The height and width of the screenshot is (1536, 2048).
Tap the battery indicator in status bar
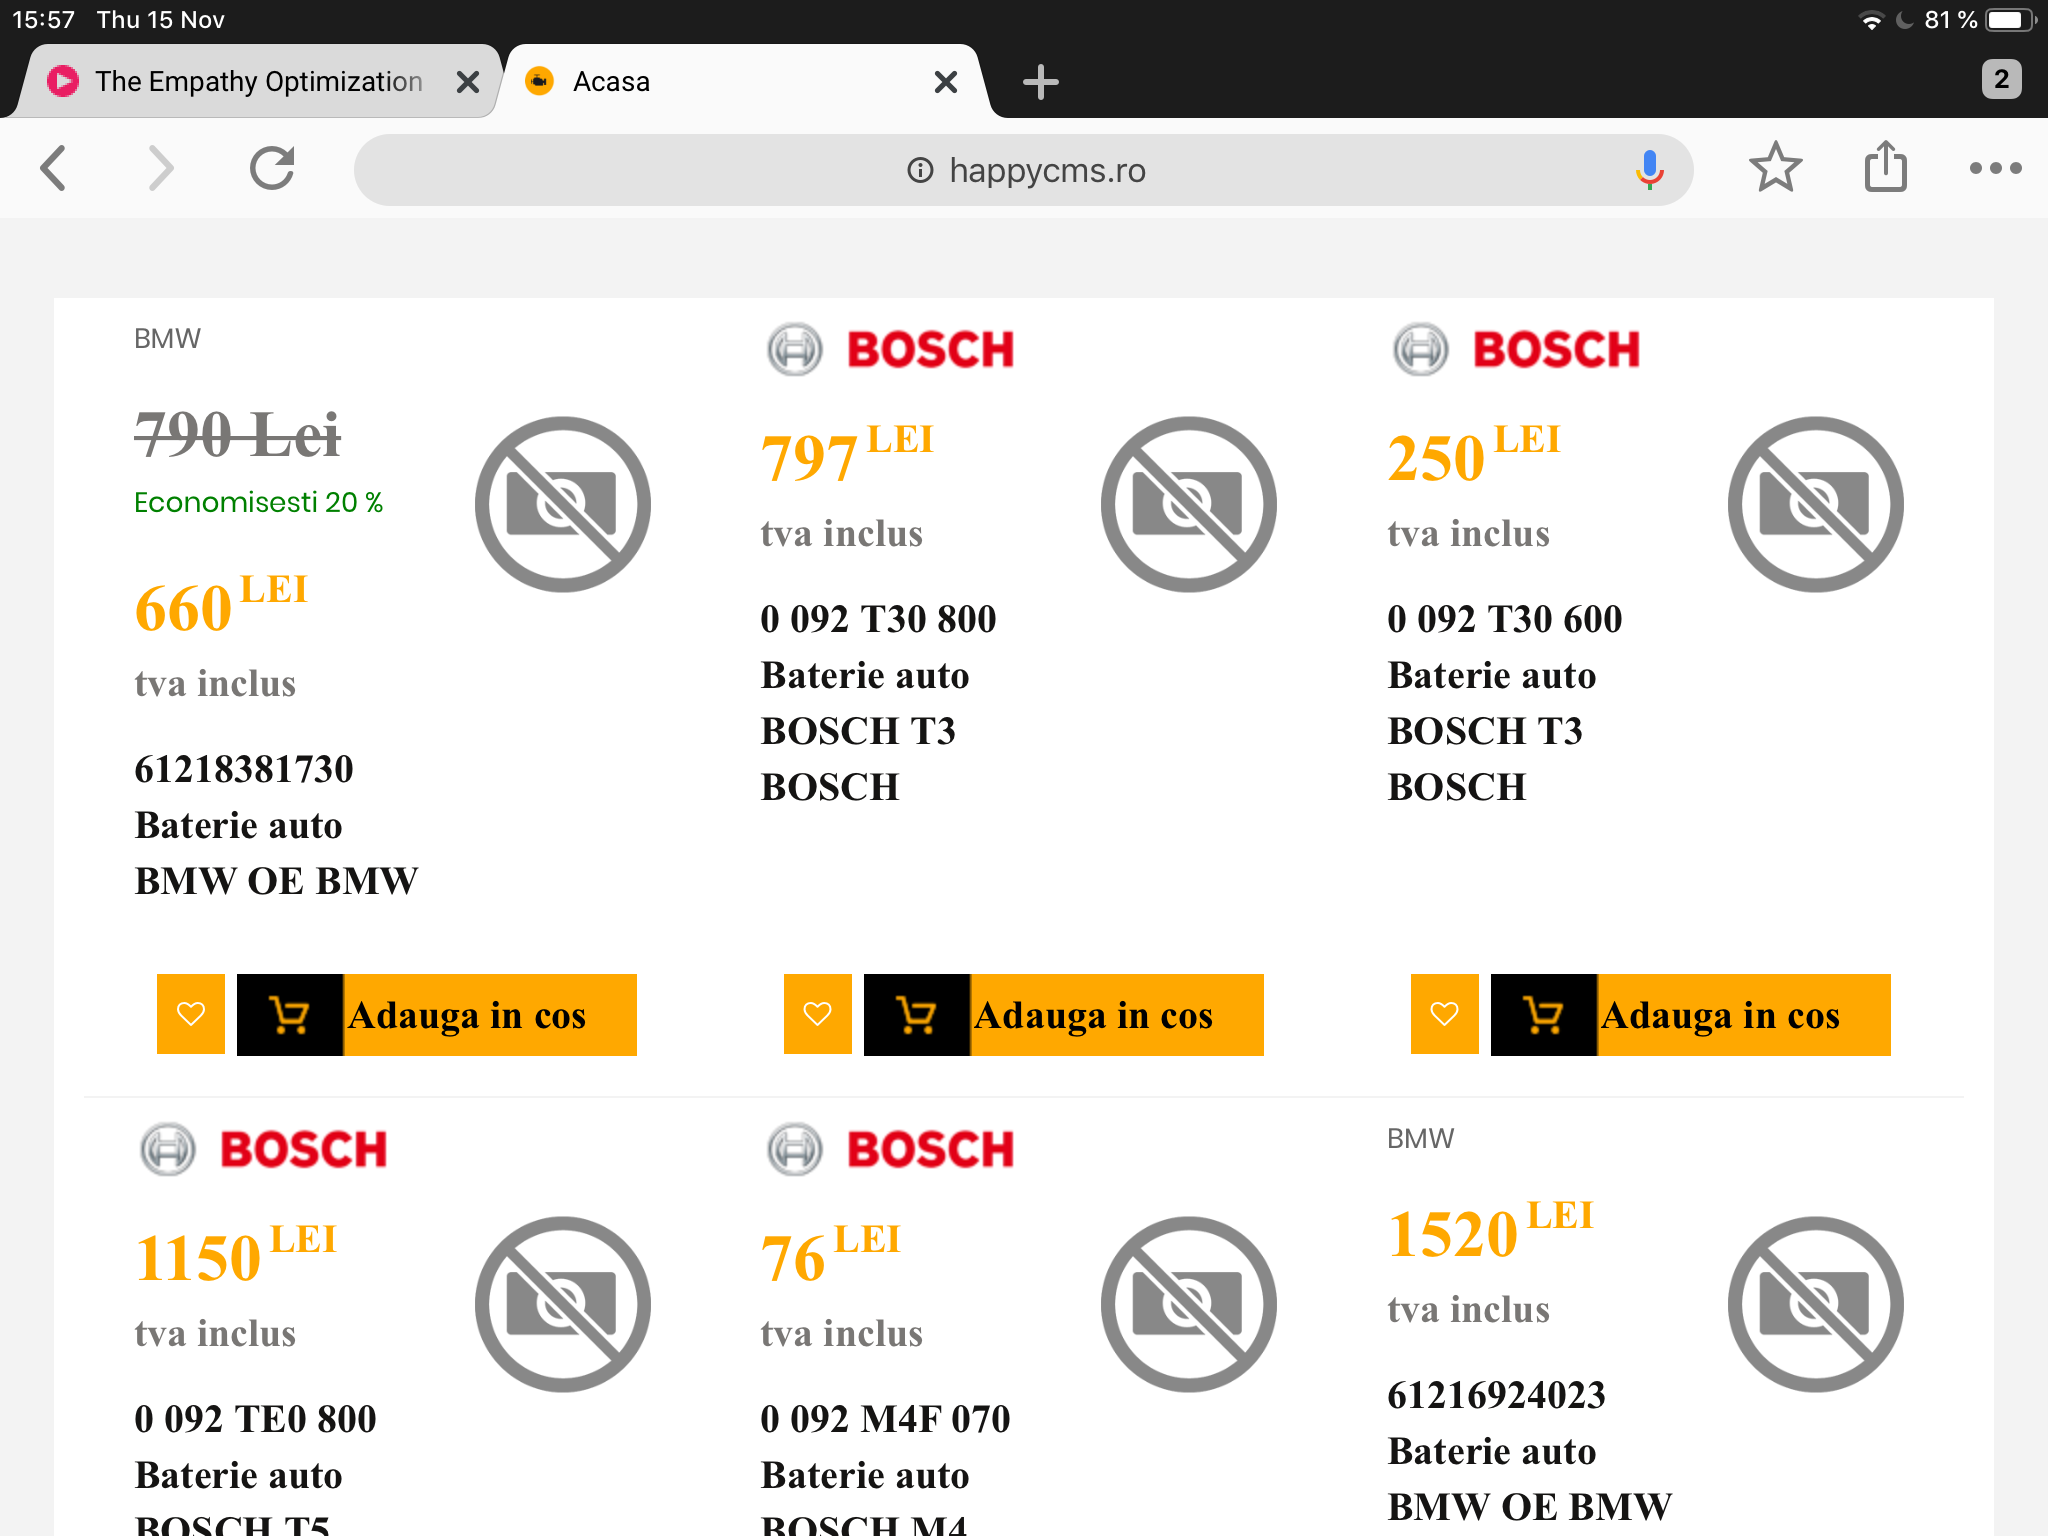[2011, 20]
